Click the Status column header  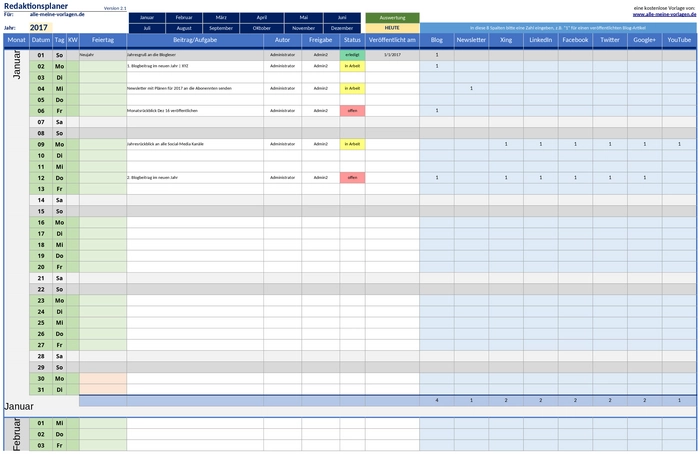352,40
